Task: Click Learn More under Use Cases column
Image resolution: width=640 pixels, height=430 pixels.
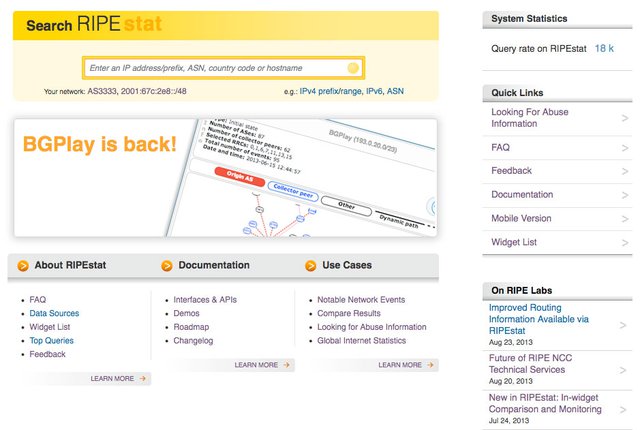Action: point(406,365)
